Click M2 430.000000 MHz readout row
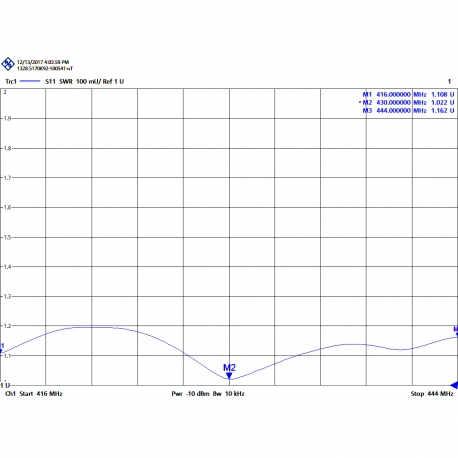The height and width of the screenshot is (458, 458). (x=407, y=102)
